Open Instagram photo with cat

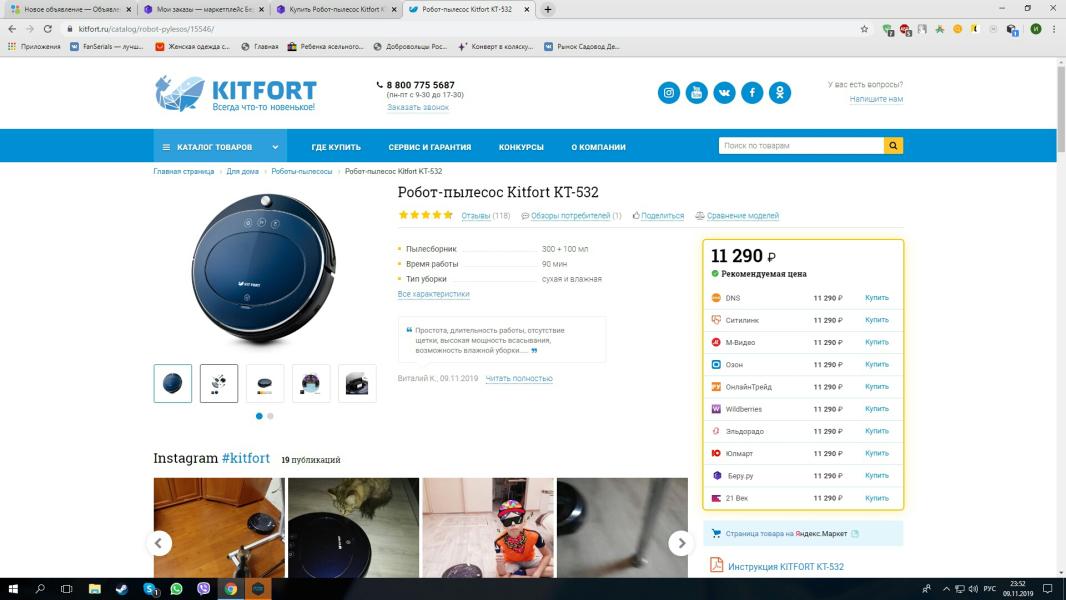click(354, 528)
